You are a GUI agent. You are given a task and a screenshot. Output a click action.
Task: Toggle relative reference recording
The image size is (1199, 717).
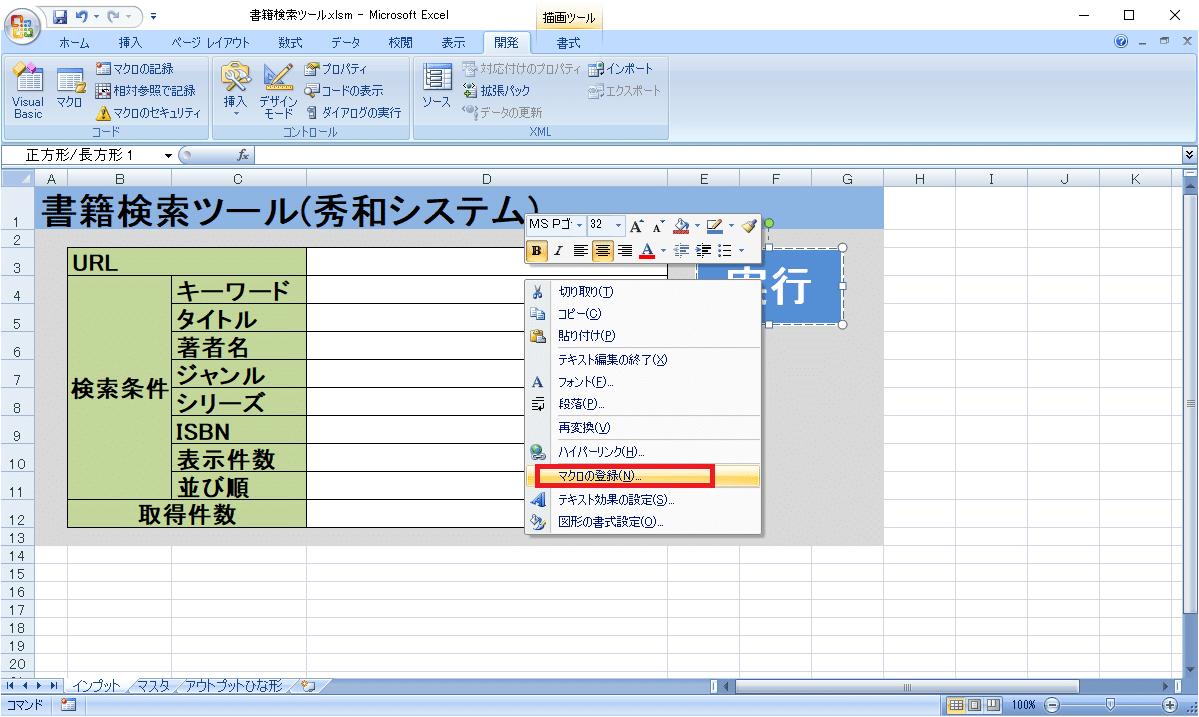[x=145, y=91]
